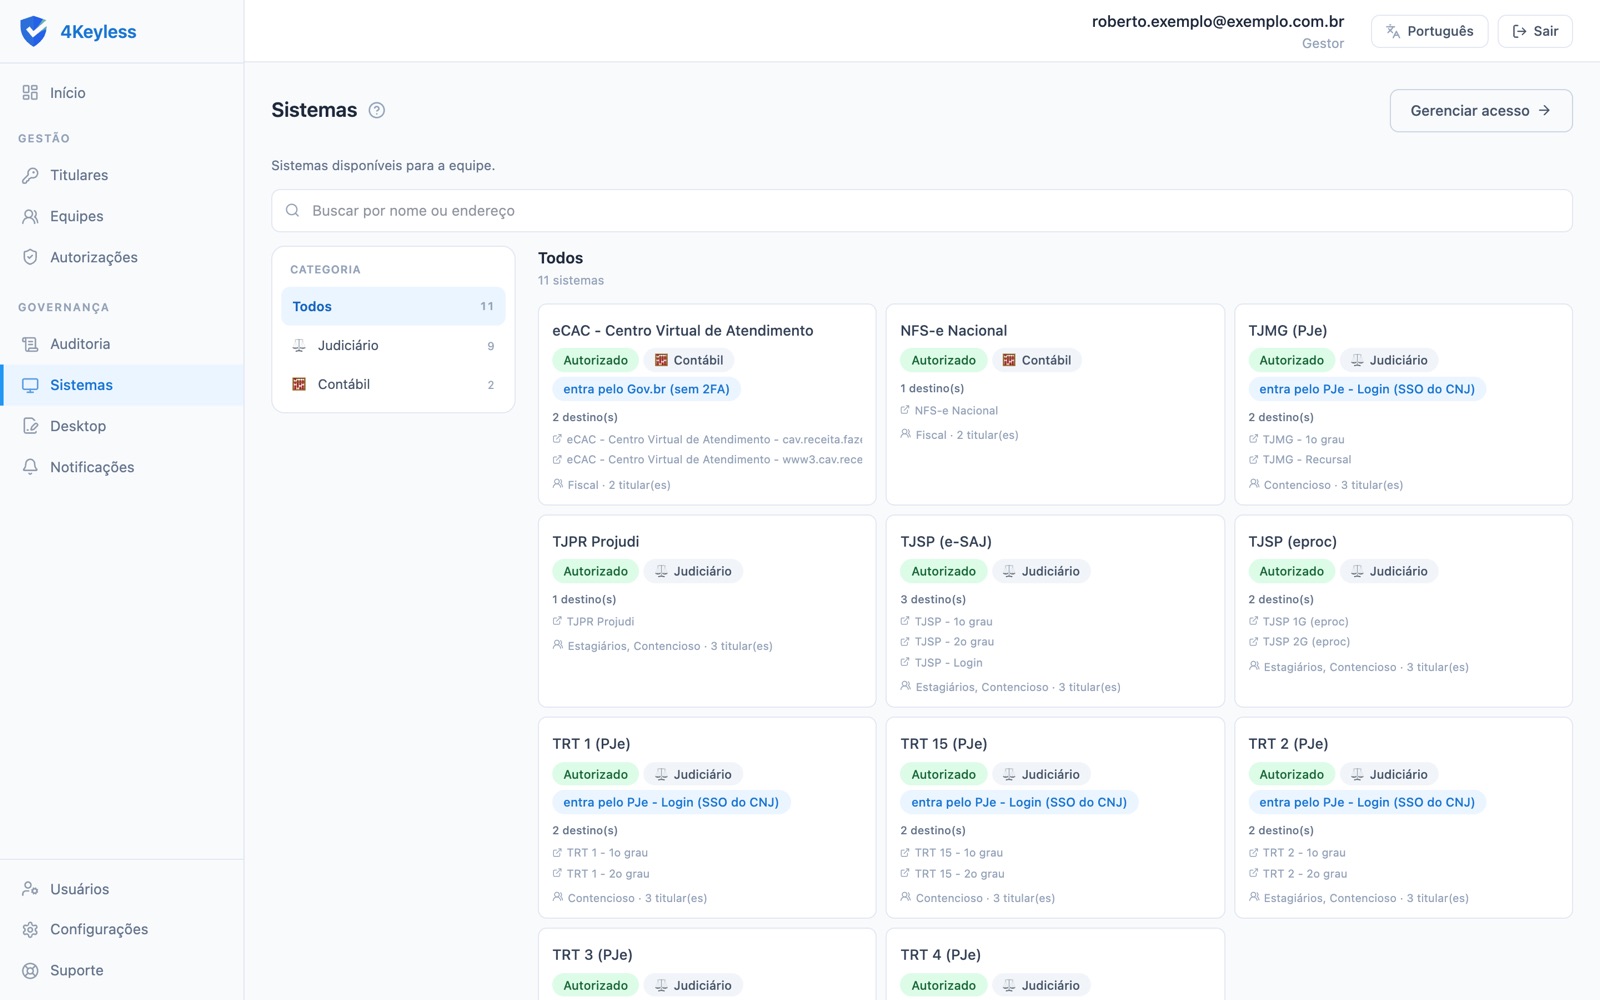Click the Auditoria icon in sidebar

[30, 344]
